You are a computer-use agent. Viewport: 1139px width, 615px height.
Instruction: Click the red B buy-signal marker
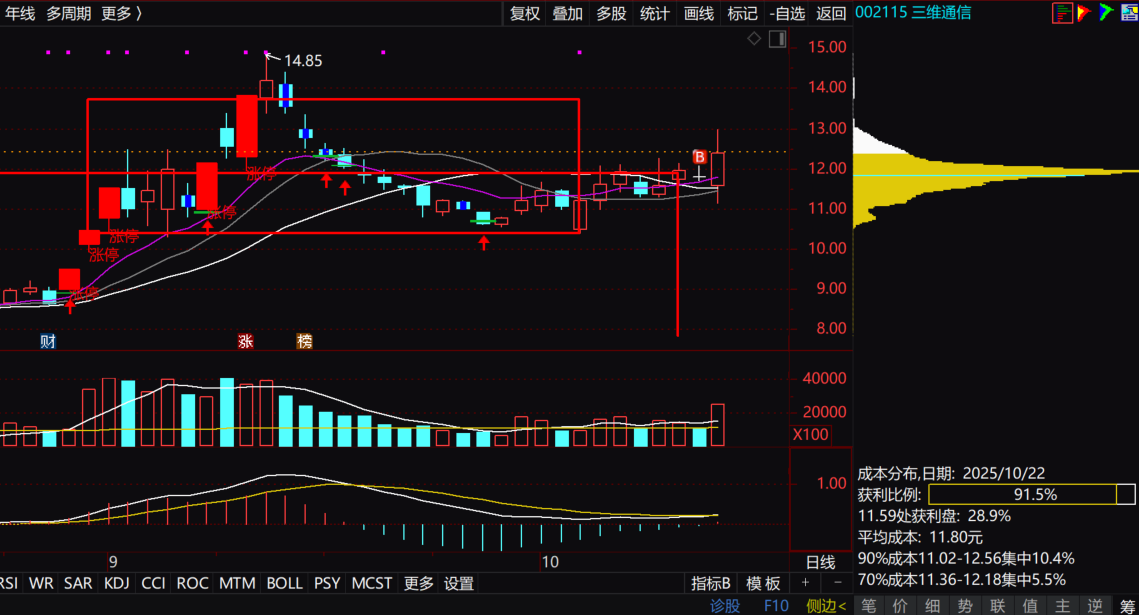click(700, 157)
